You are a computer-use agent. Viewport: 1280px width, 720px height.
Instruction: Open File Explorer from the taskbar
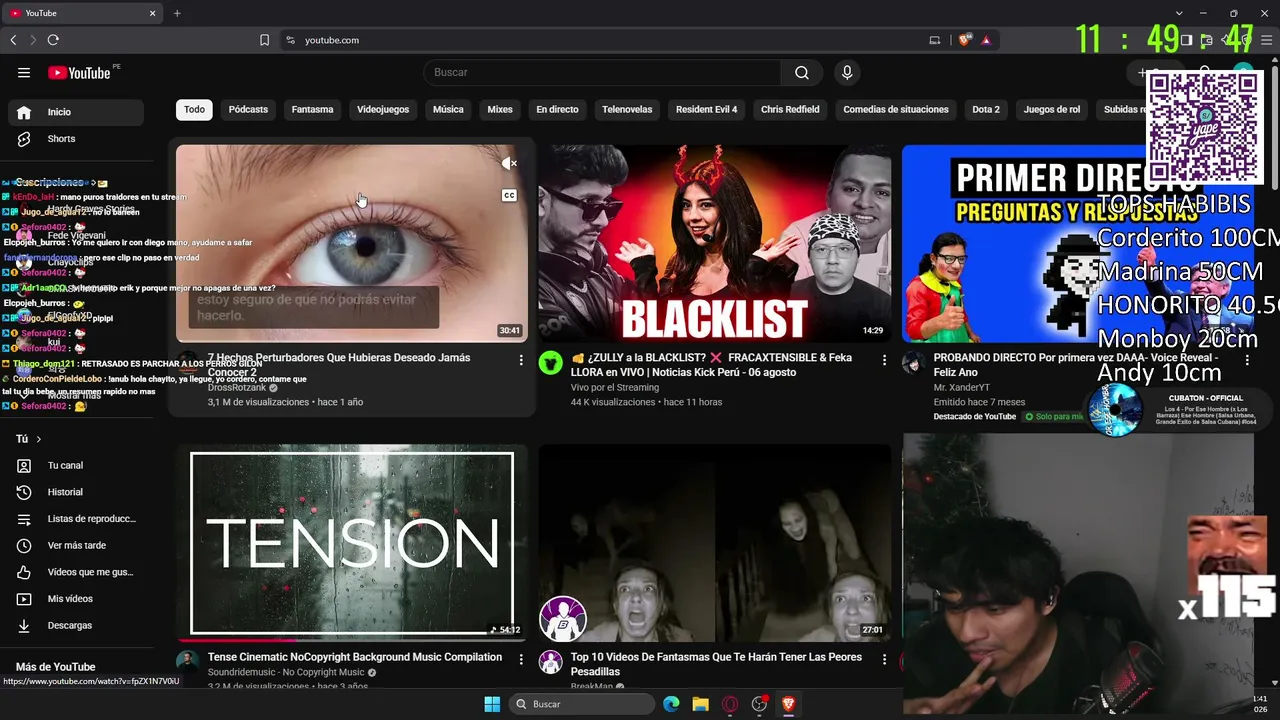[701, 704]
